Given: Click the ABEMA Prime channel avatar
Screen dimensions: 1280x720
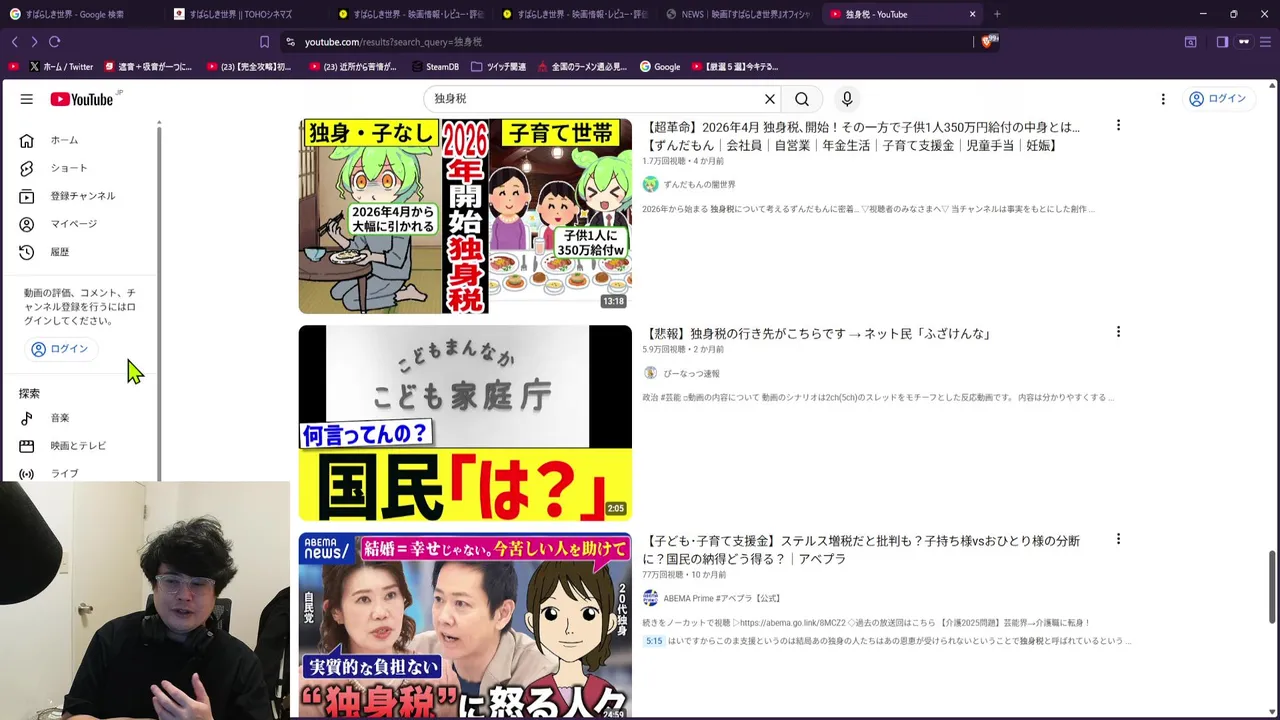Looking at the screenshot, I should [x=650, y=598].
